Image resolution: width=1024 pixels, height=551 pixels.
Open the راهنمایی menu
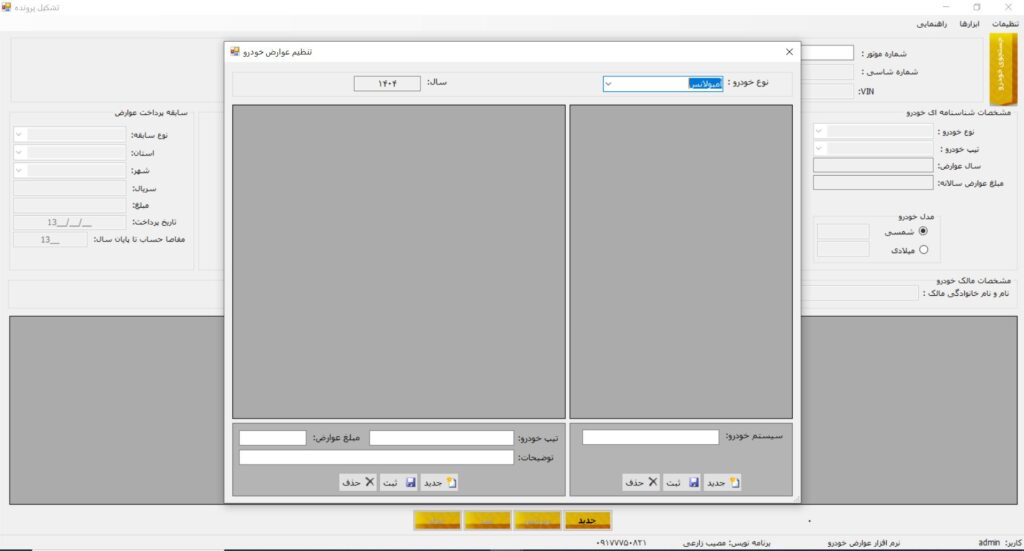933,24
